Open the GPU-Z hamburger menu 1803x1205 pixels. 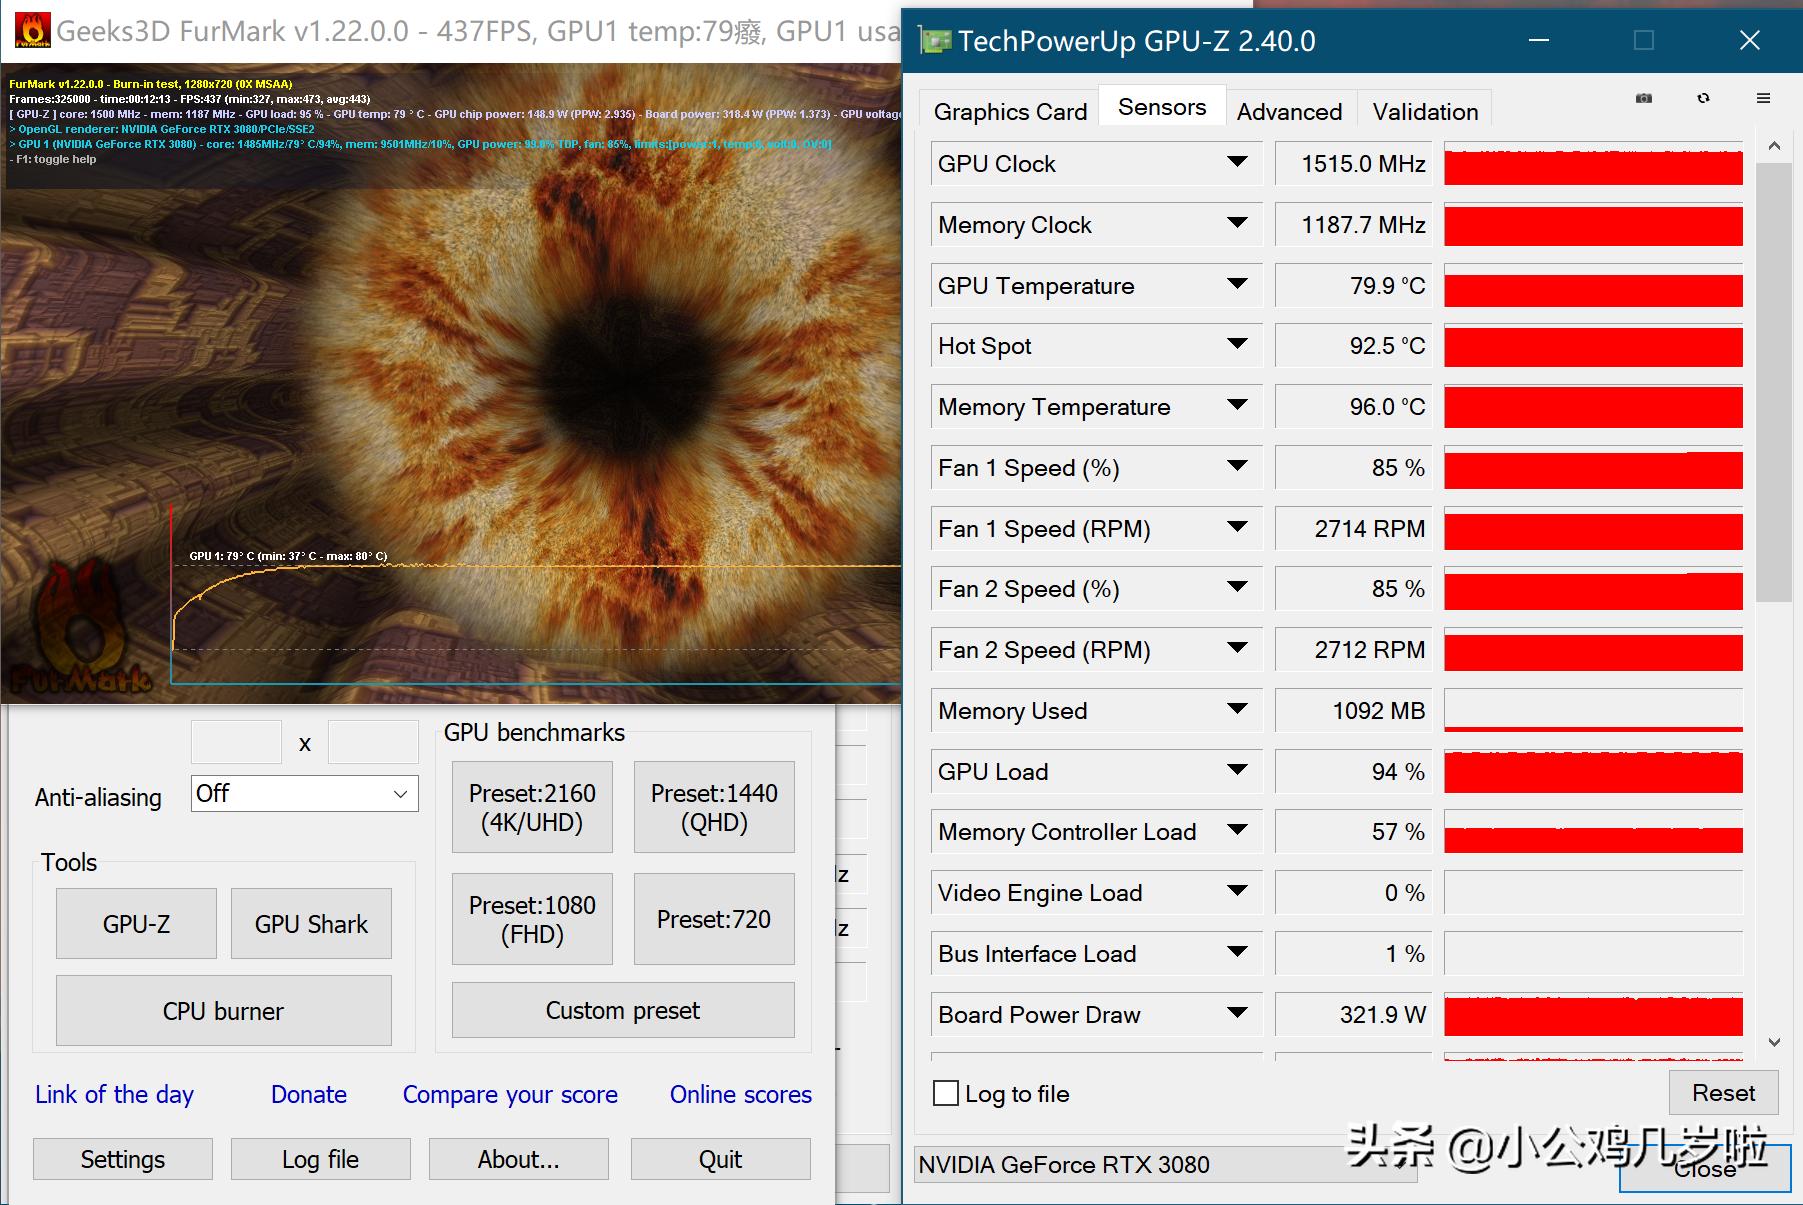(1763, 98)
